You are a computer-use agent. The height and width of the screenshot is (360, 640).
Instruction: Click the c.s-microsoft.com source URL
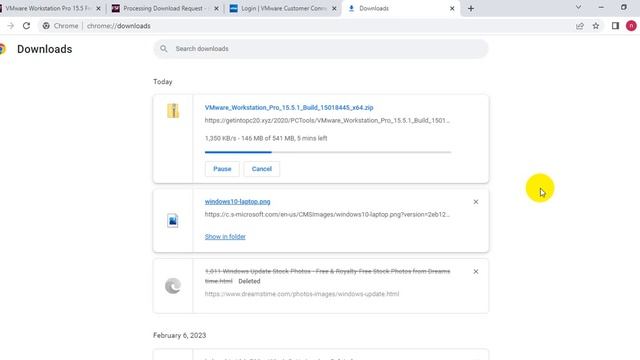click(327, 214)
